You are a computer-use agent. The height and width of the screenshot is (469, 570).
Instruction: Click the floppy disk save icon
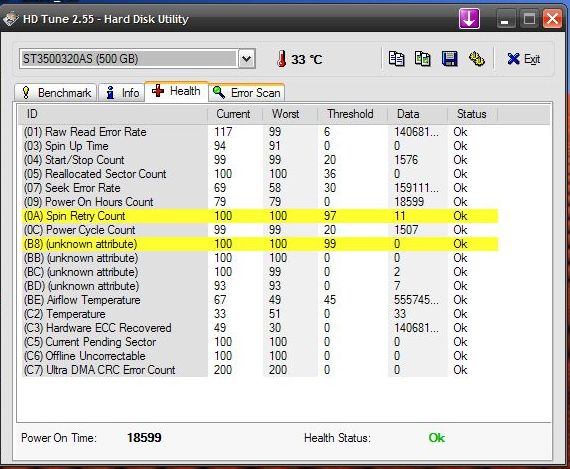point(450,59)
